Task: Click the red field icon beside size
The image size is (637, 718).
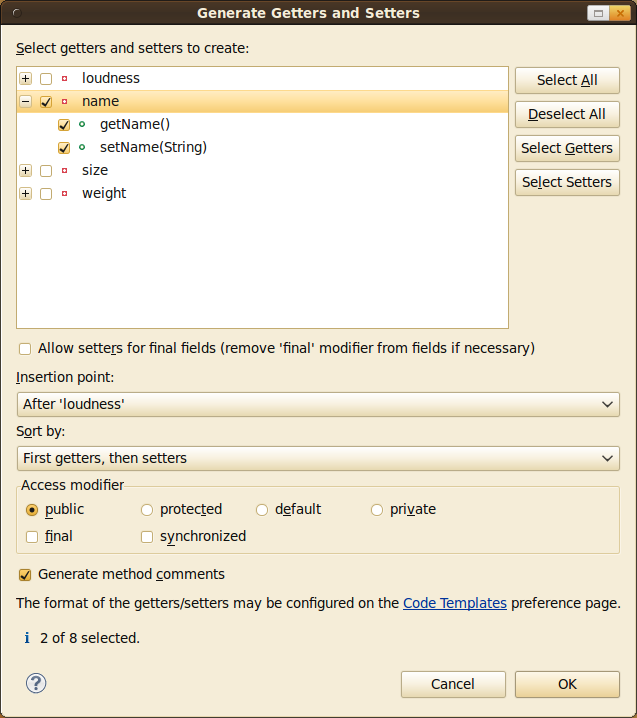Action: 65,170
